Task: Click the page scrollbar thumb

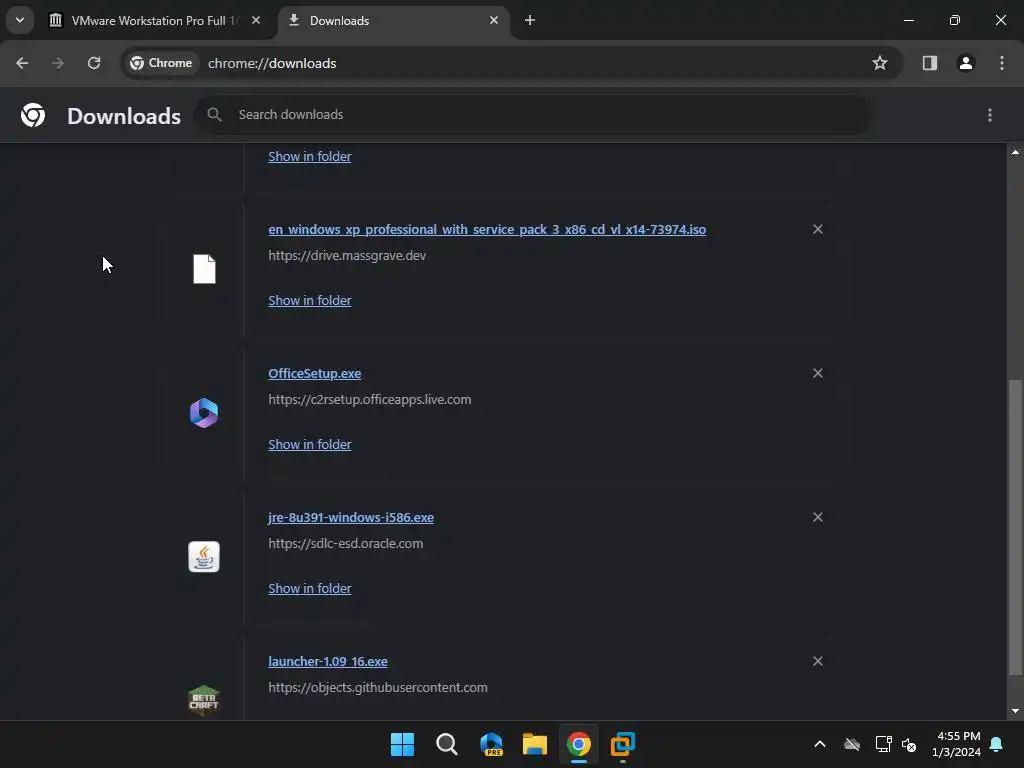Action: (1015, 526)
